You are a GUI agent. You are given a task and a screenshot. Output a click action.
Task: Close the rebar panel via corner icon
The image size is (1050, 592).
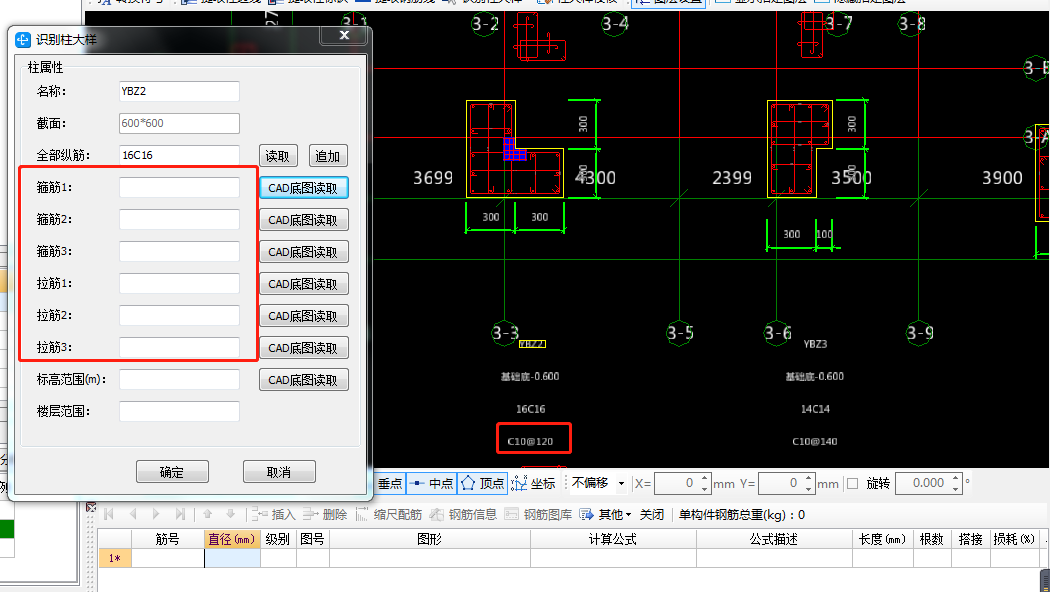tap(92, 507)
